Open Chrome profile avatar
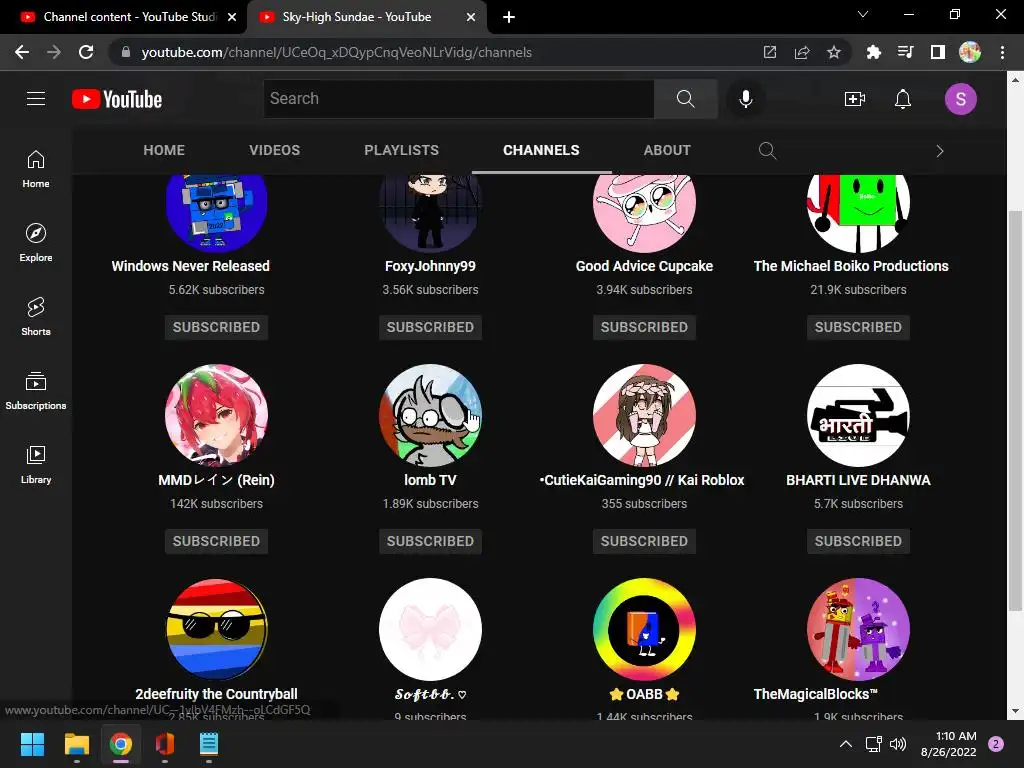The width and height of the screenshot is (1024, 768). click(x=970, y=52)
